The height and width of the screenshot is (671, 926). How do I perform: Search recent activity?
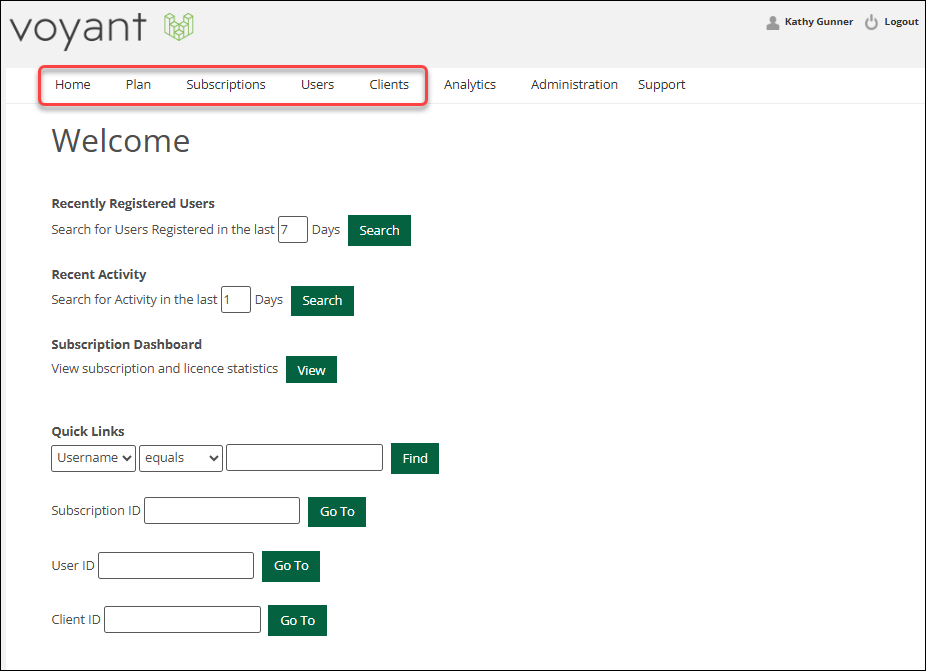coord(322,301)
